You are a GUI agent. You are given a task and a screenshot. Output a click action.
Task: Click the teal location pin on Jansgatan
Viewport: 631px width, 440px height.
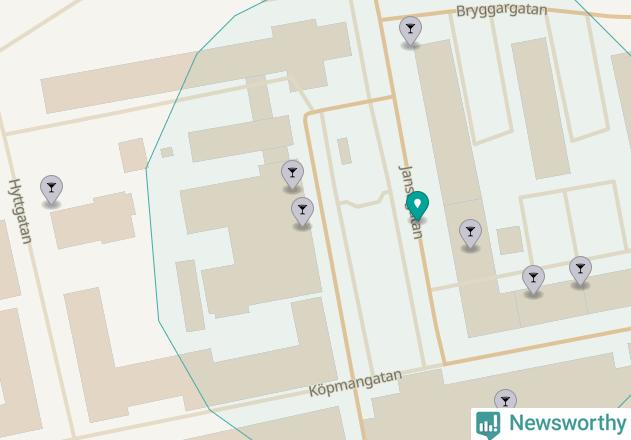pos(417,206)
